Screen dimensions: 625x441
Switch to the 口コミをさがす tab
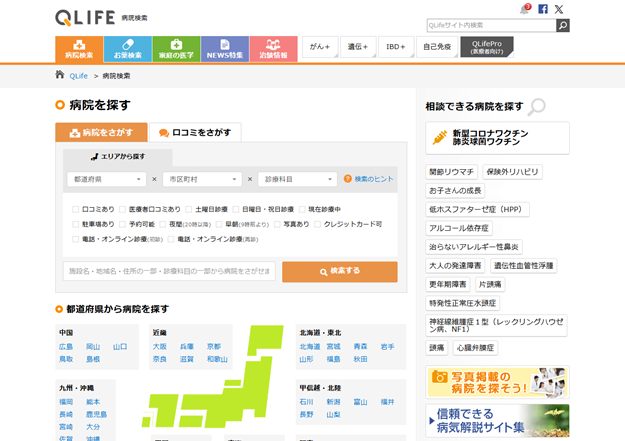[195, 132]
